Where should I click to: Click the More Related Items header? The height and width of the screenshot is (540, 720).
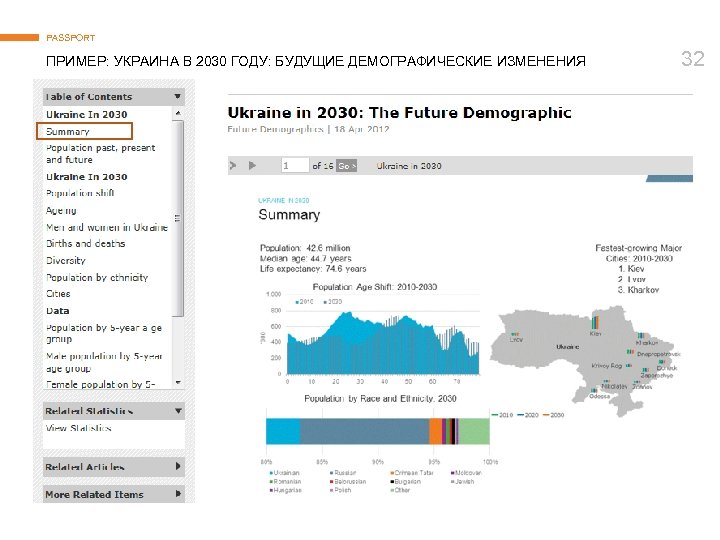coord(113,494)
